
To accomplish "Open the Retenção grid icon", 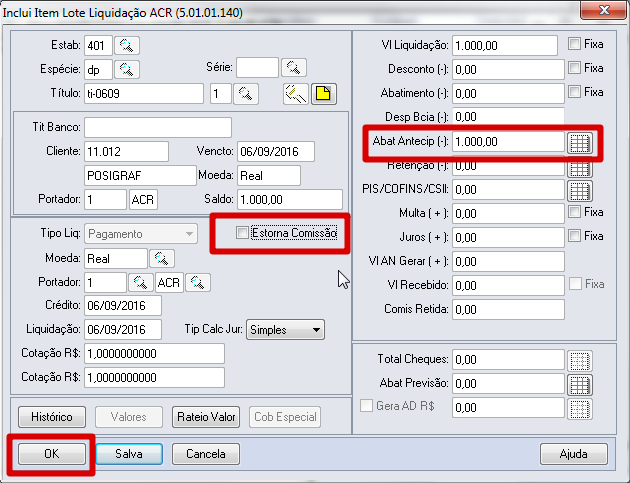I will point(580,169).
